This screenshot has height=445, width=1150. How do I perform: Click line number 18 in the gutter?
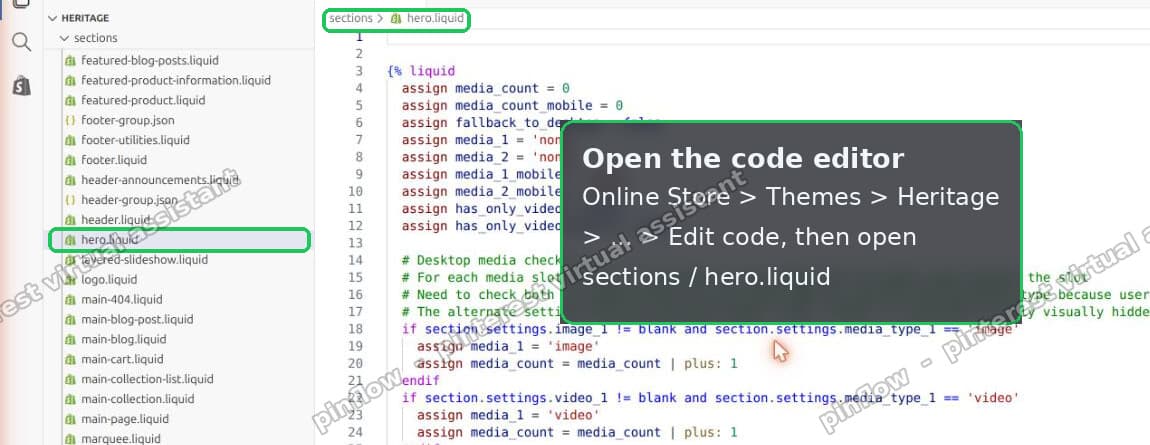click(356, 329)
